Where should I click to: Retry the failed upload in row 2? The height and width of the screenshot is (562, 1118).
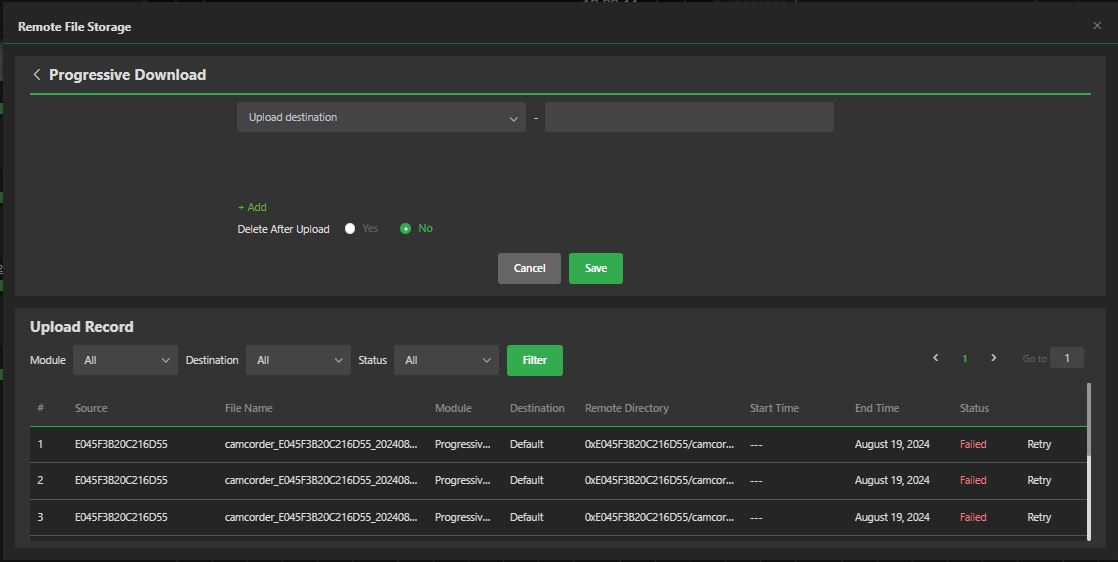tap(1039, 481)
